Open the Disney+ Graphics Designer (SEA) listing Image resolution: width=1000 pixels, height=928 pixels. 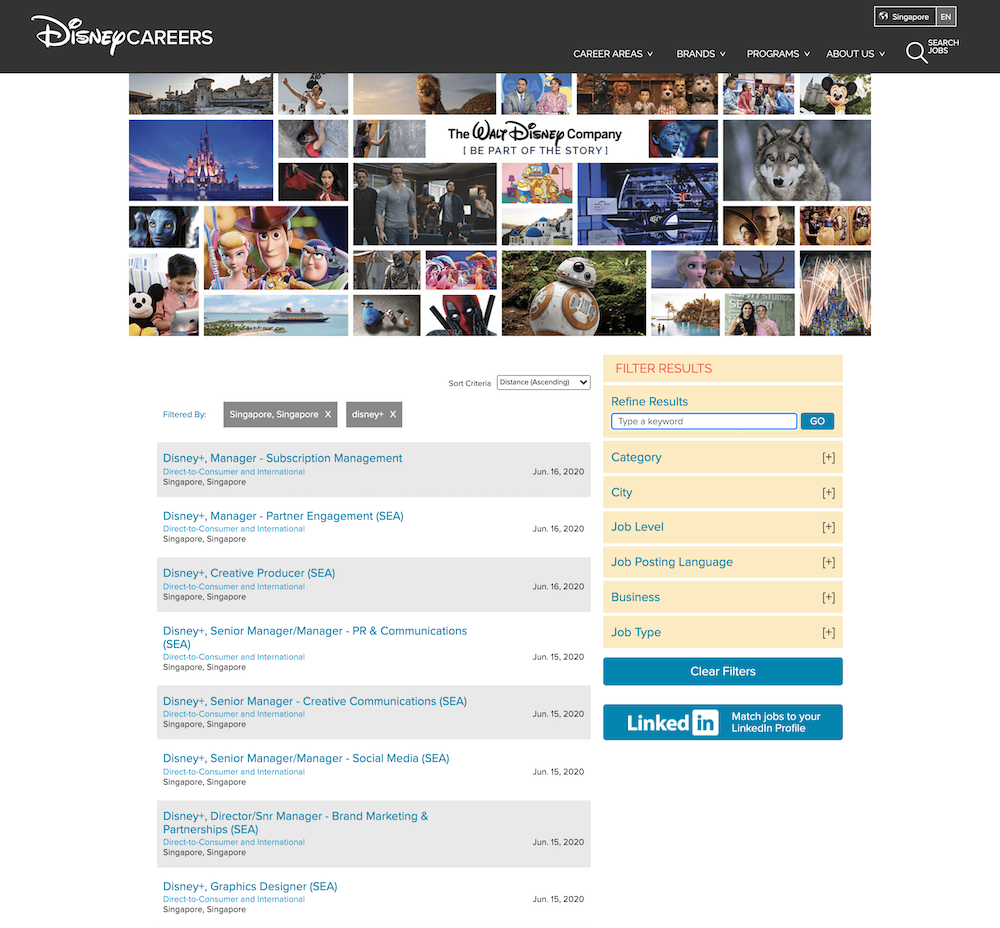tap(250, 886)
